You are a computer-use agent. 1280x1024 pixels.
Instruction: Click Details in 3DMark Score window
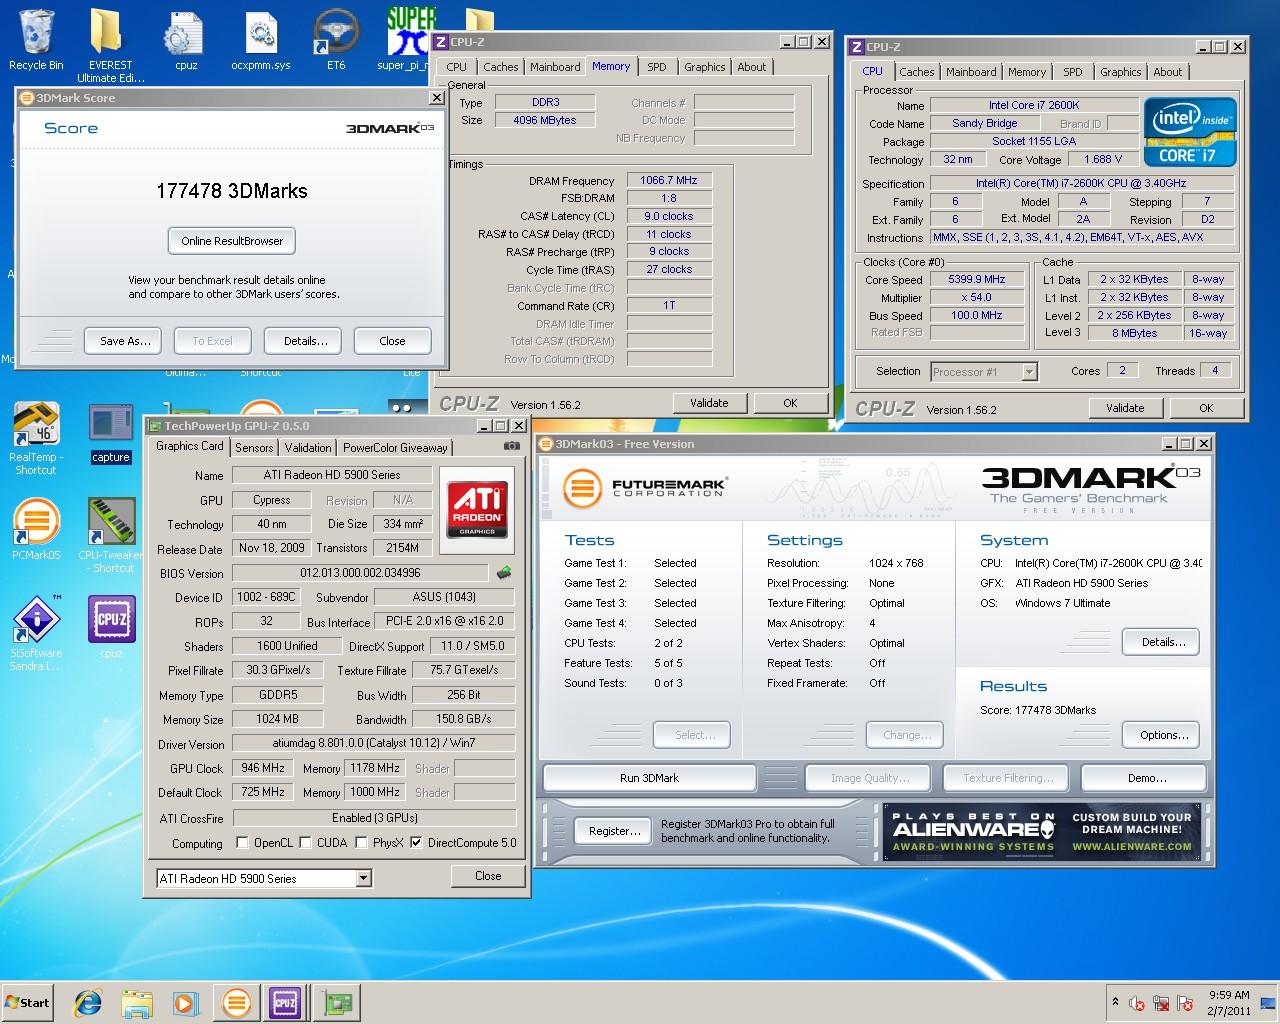[305, 341]
